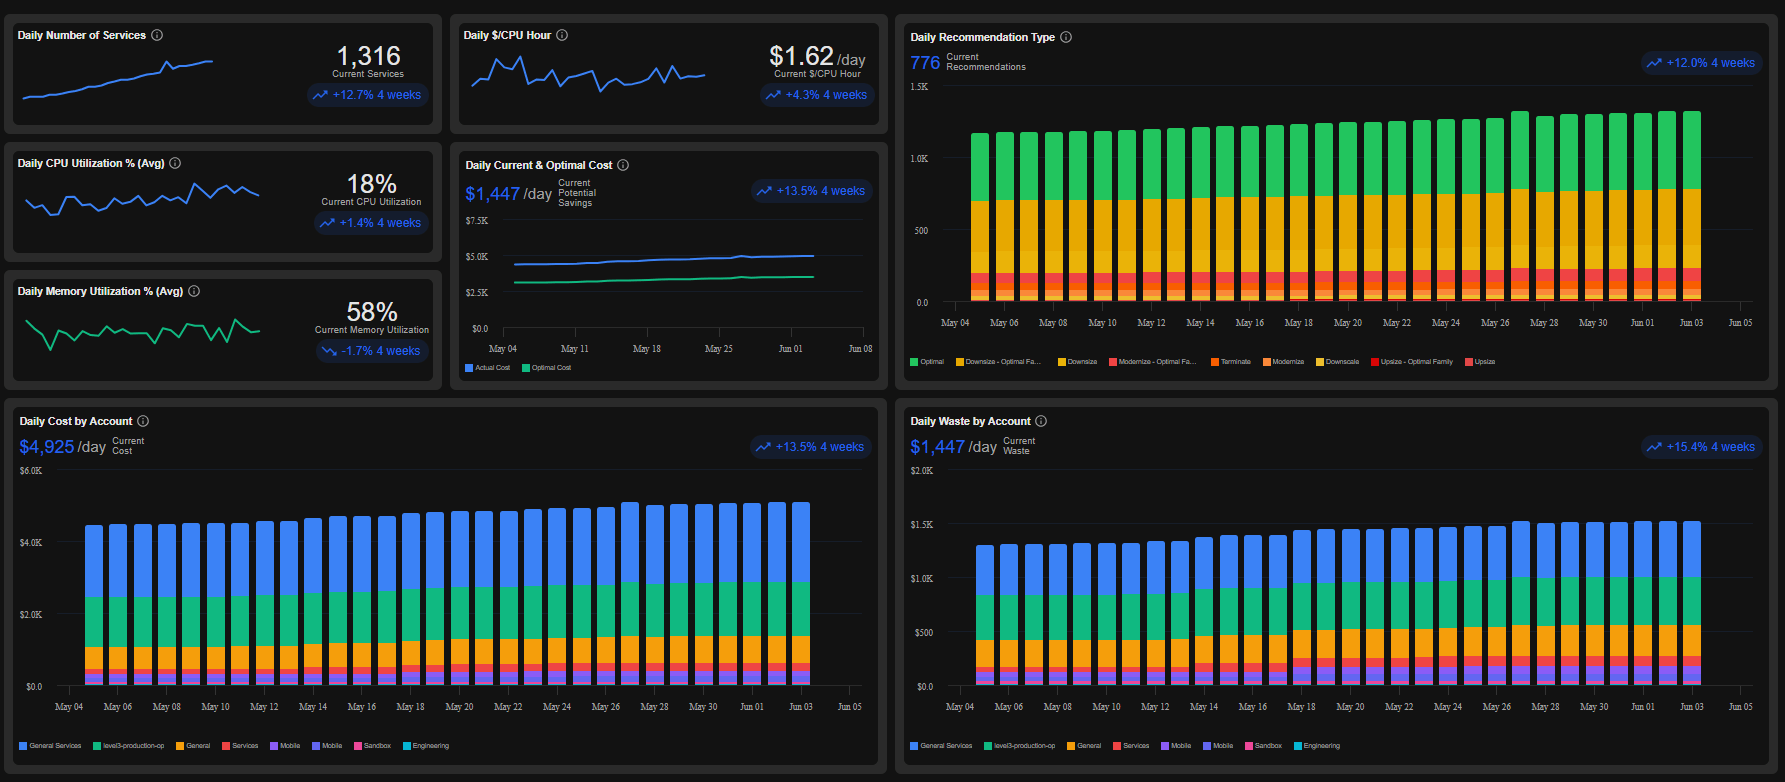Click +15.4% 4 weeks badge on Daily Waste
Screen dimensions: 1785x782
[x=1701, y=447]
